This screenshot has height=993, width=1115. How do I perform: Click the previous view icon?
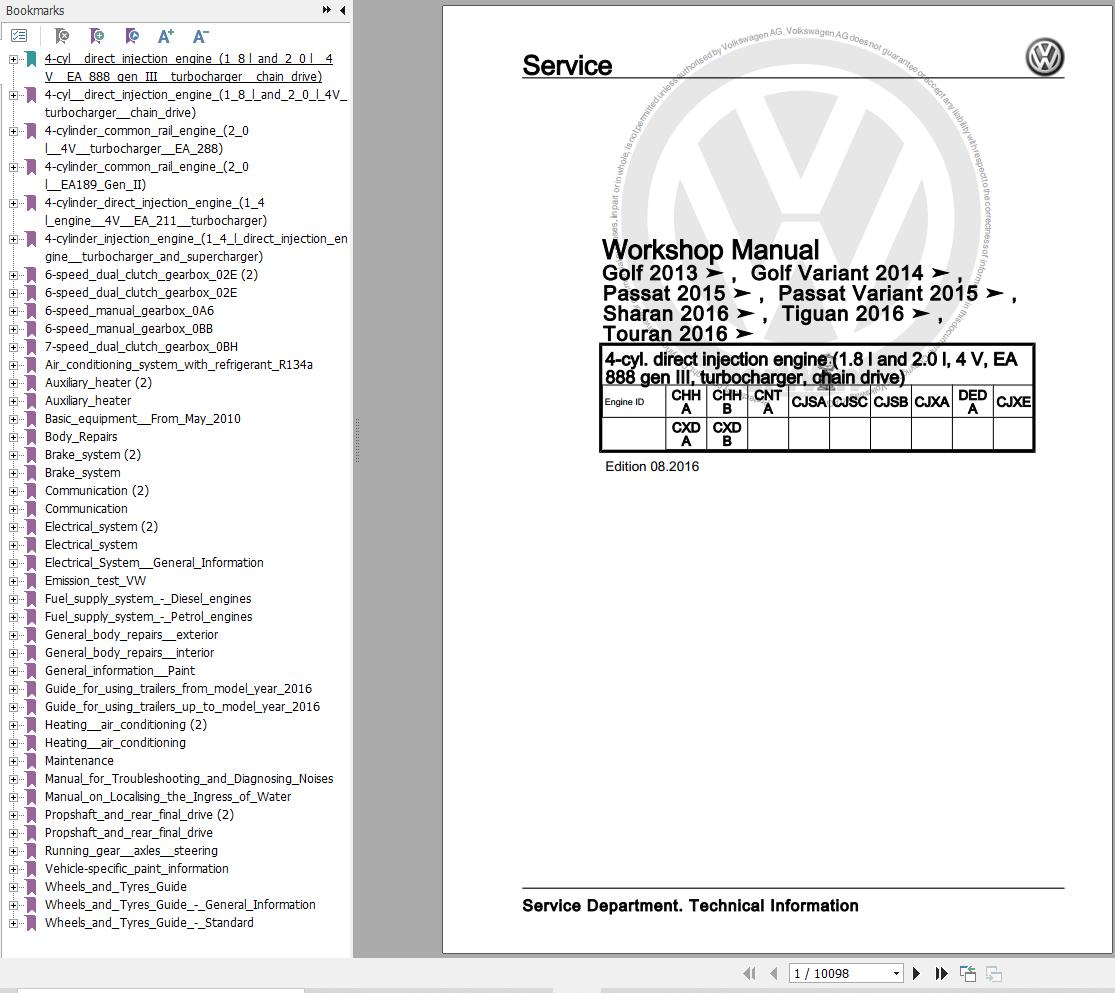coord(967,972)
